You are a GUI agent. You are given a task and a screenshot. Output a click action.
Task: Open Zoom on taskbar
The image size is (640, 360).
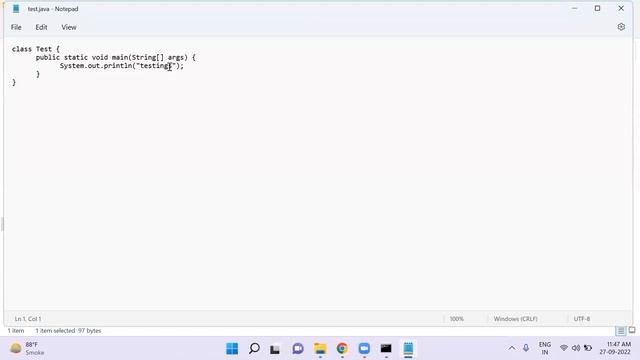click(x=364, y=349)
